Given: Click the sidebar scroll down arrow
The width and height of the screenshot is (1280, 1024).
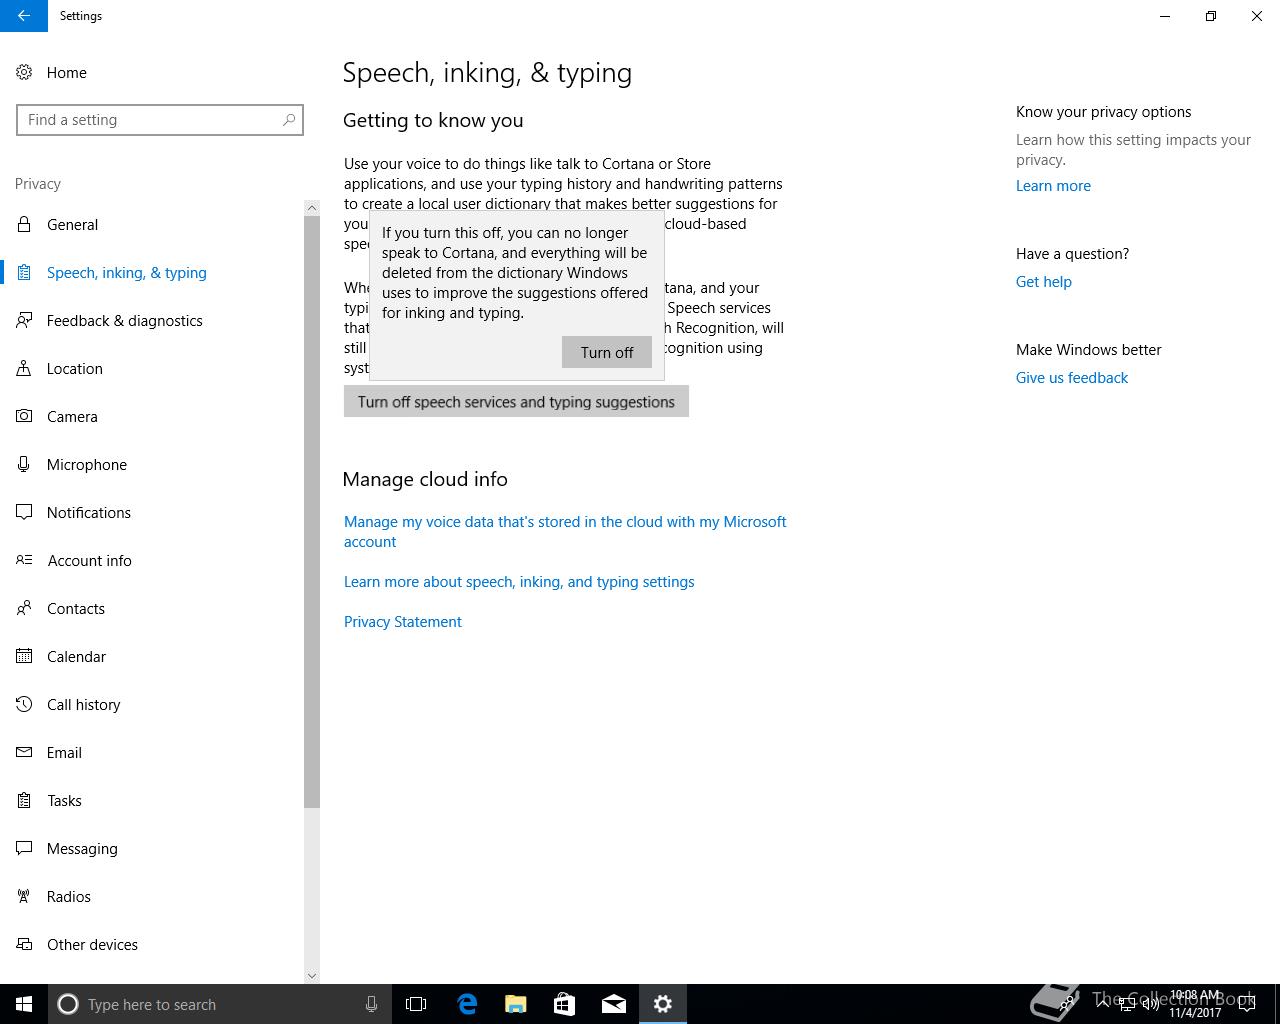Looking at the screenshot, I should pos(312,976).
